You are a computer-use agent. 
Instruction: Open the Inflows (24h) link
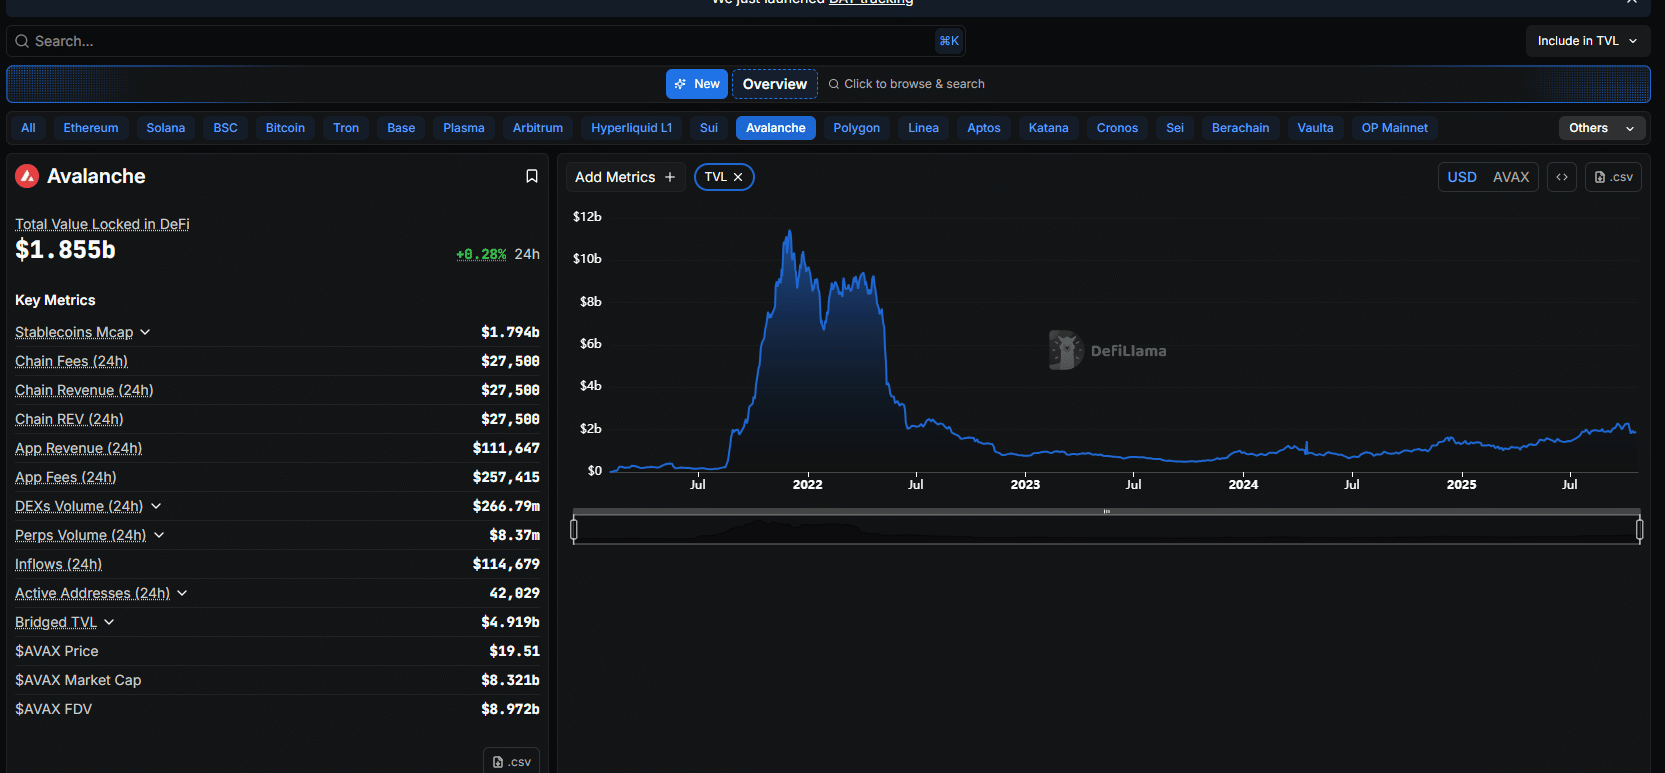[x=59, y=564]
